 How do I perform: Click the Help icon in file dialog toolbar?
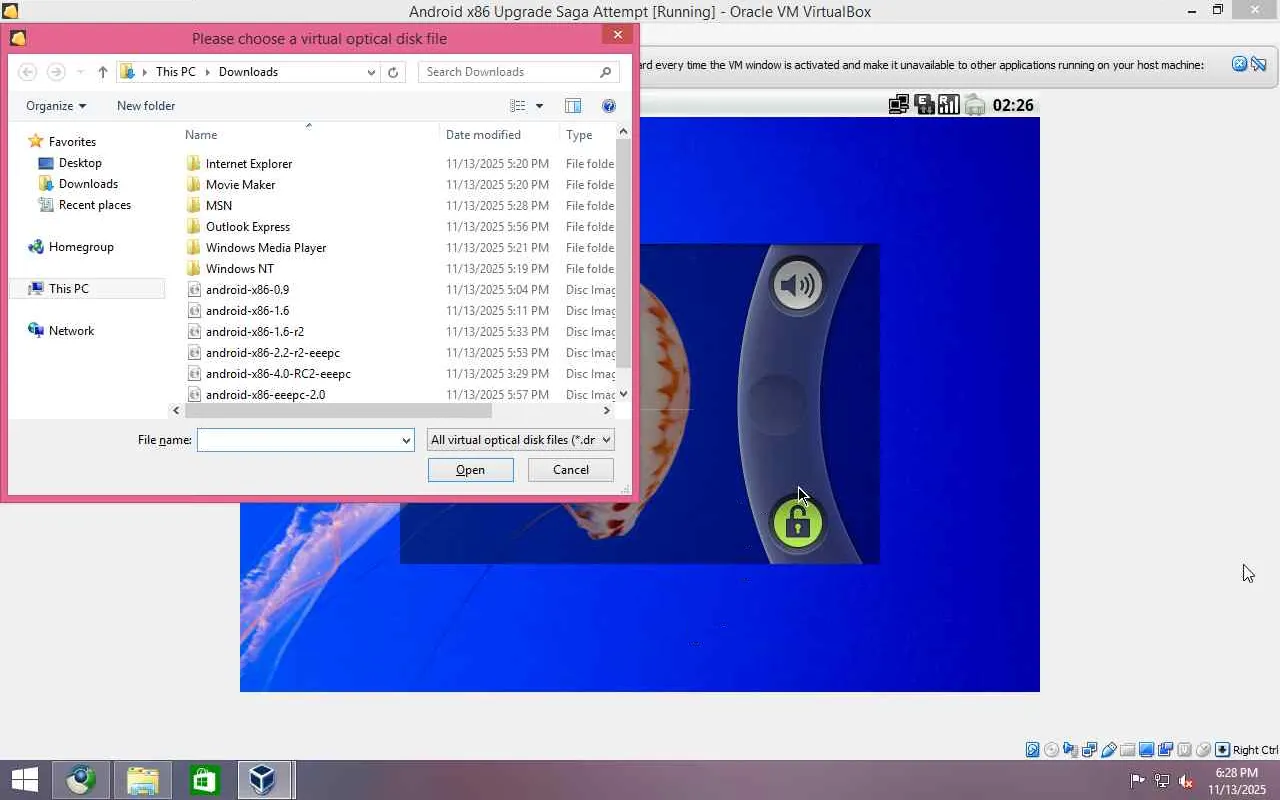(x=608, y=106)
